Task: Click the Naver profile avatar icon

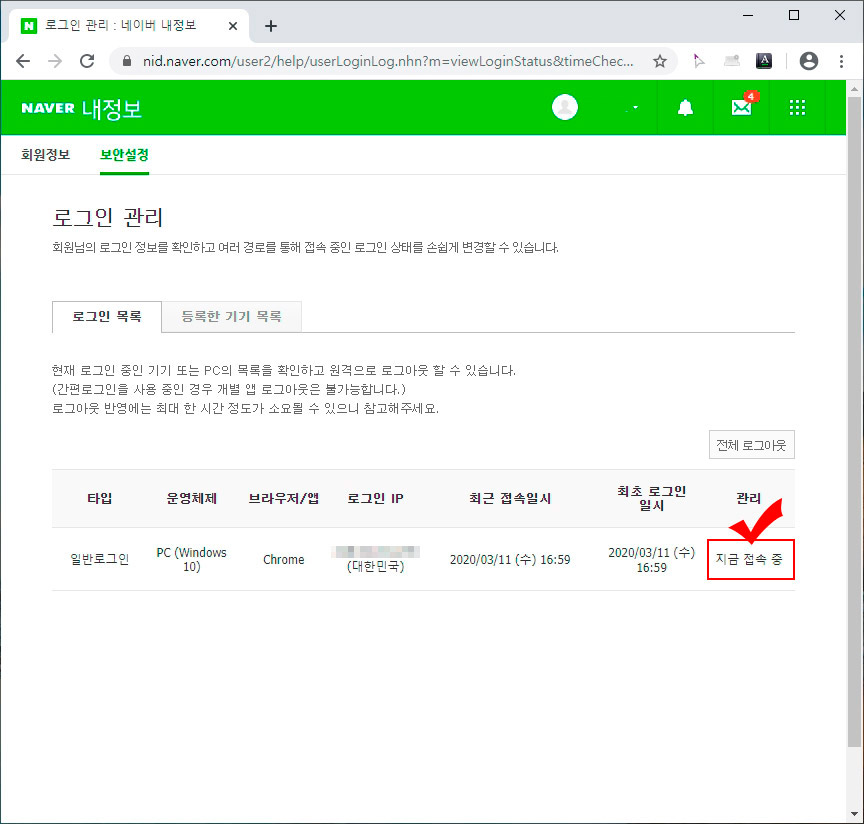Action: 565,107
